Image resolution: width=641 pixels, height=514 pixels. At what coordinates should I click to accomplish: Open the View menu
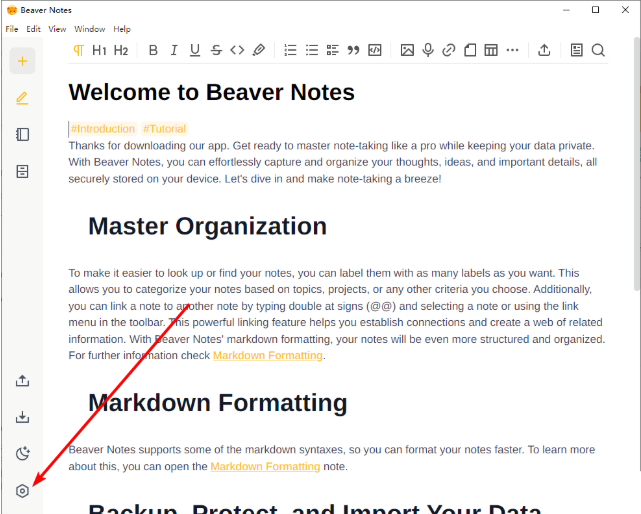(x=57, y=29)
